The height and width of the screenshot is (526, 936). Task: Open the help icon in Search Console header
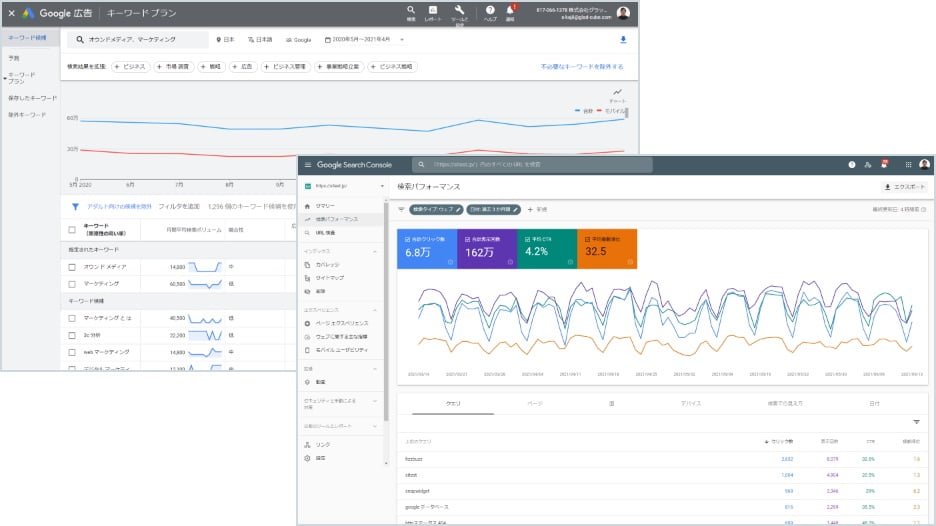click(x=852, y=165)
